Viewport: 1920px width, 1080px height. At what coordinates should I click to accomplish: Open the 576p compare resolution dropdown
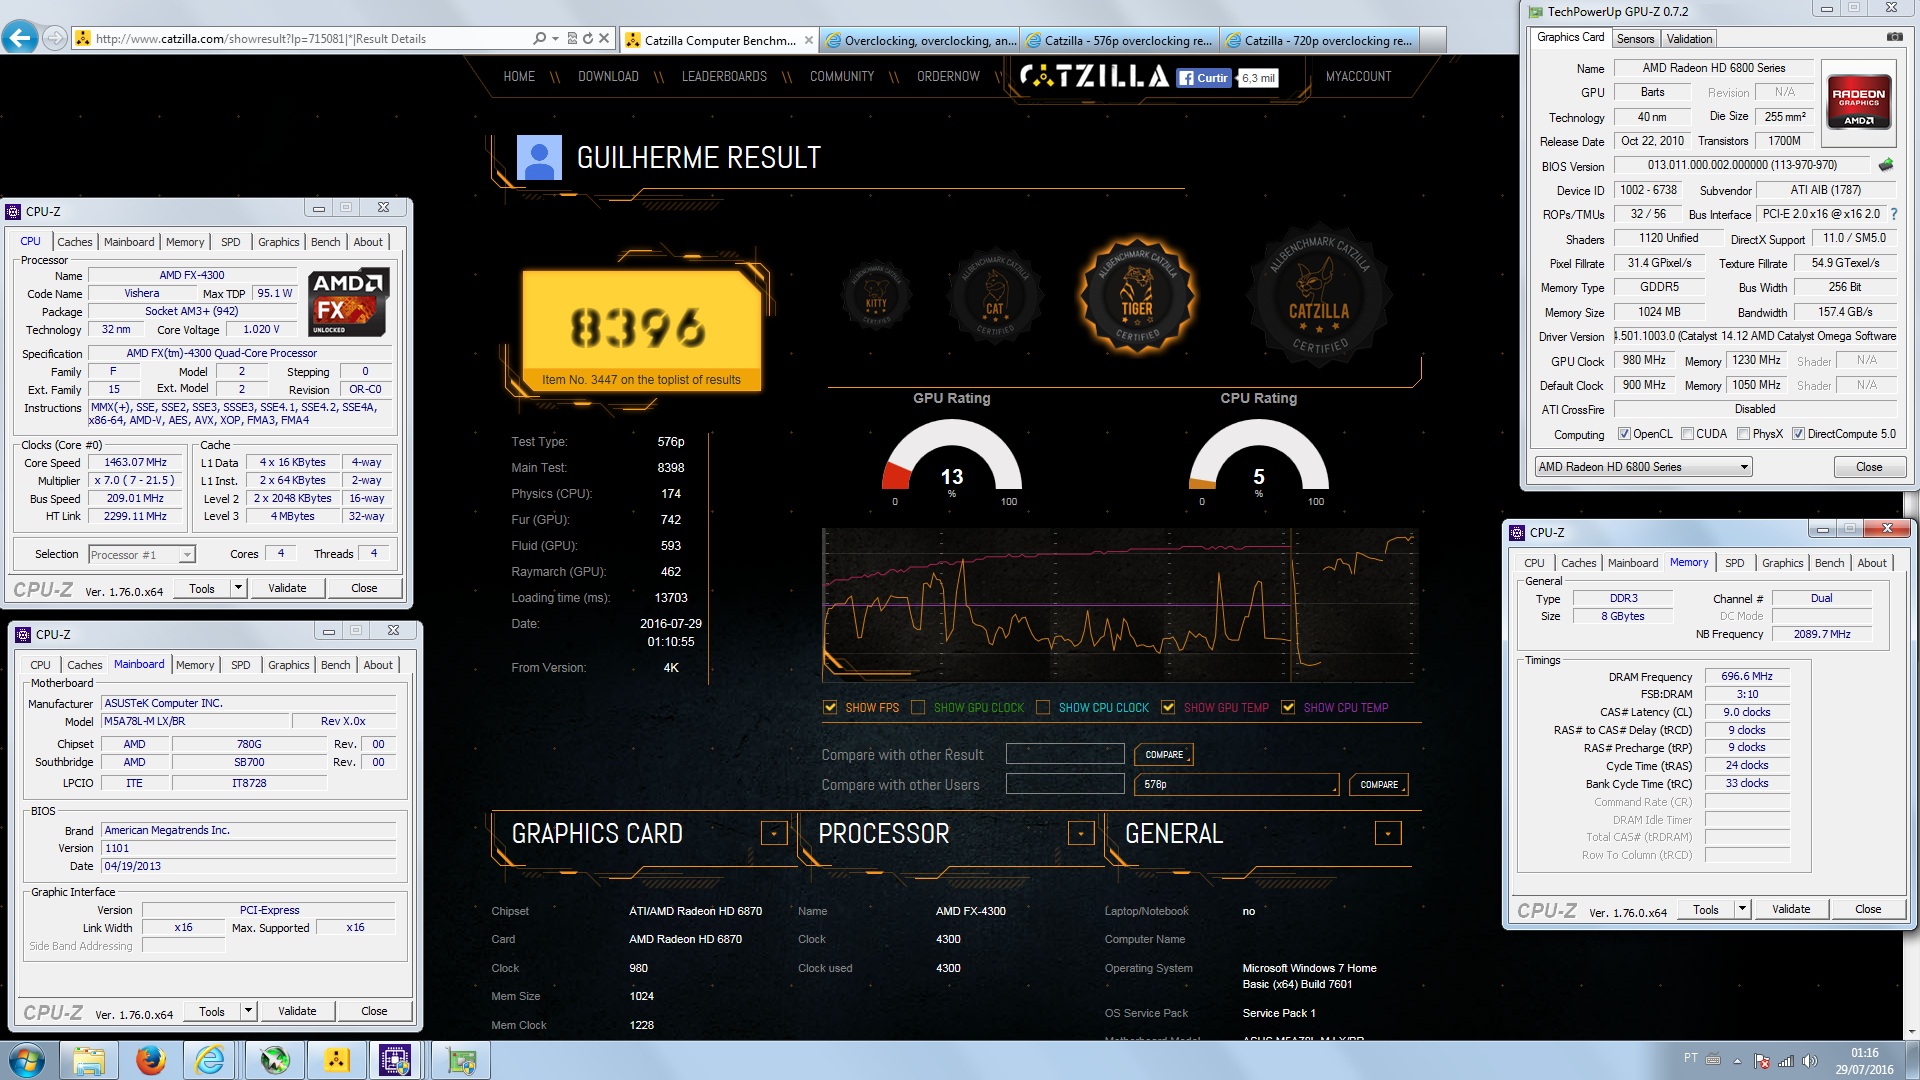click(1237, 784)
